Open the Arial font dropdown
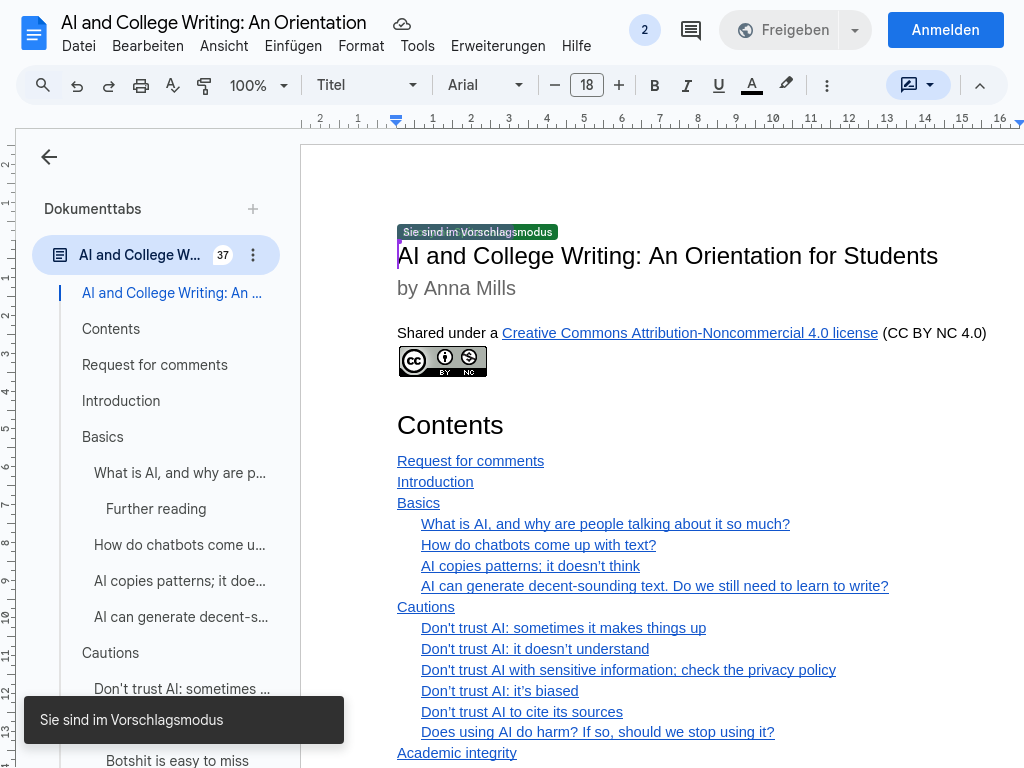The width and height of the screenshot is (1024, 768). (x=485, y=85)
